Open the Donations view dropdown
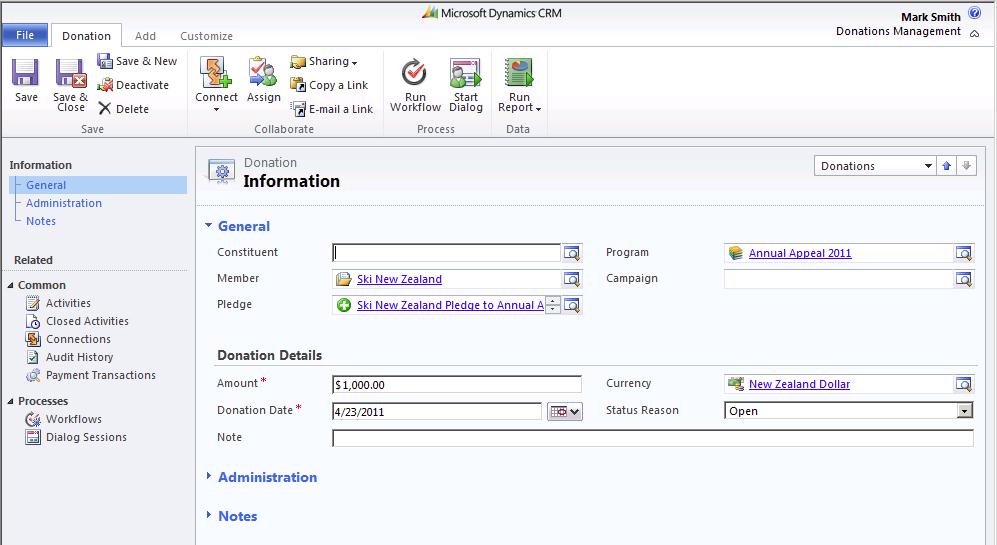 (874, 166)
